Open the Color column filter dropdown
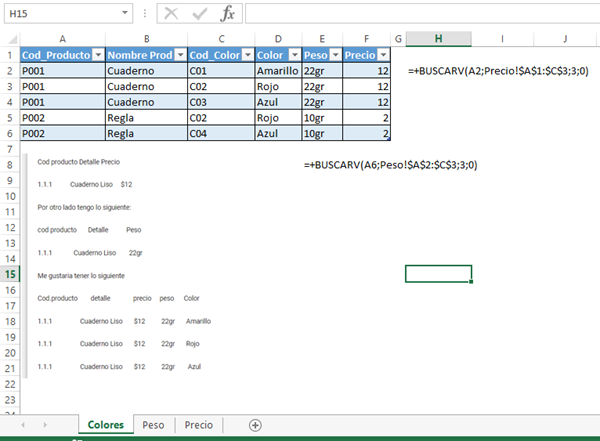 294,55
